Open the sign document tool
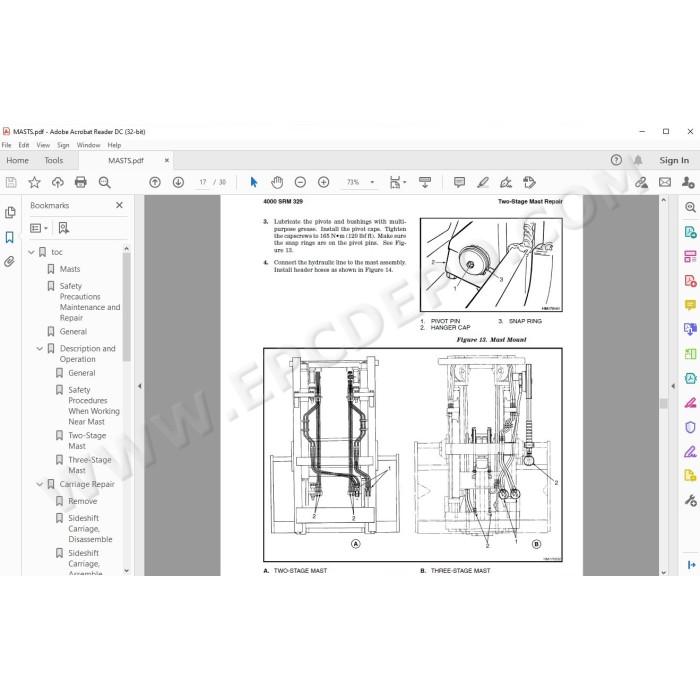This screenshot has height=700, width=700. tap(506, 183)
